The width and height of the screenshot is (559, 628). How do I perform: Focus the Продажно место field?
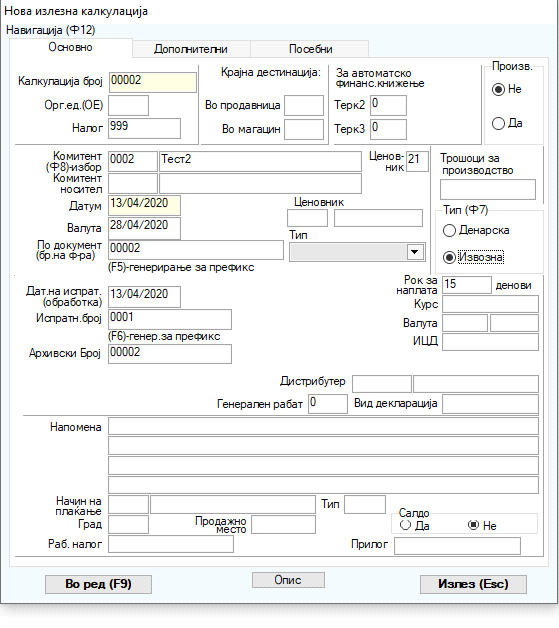(x=284, y=525)
